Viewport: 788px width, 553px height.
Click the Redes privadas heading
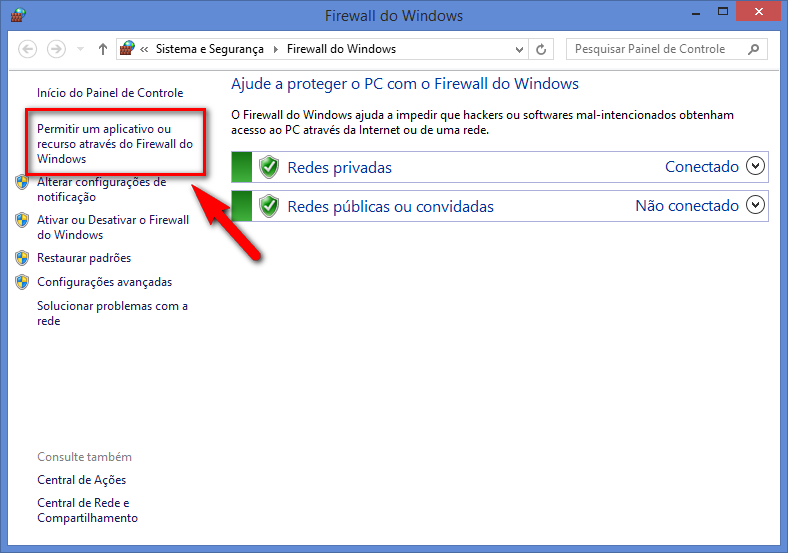pyautogui.click(x=339, y=167)
